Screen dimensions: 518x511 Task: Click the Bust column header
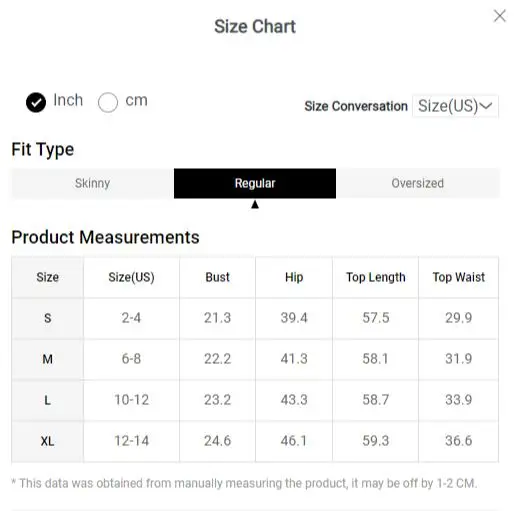(217, 277)
